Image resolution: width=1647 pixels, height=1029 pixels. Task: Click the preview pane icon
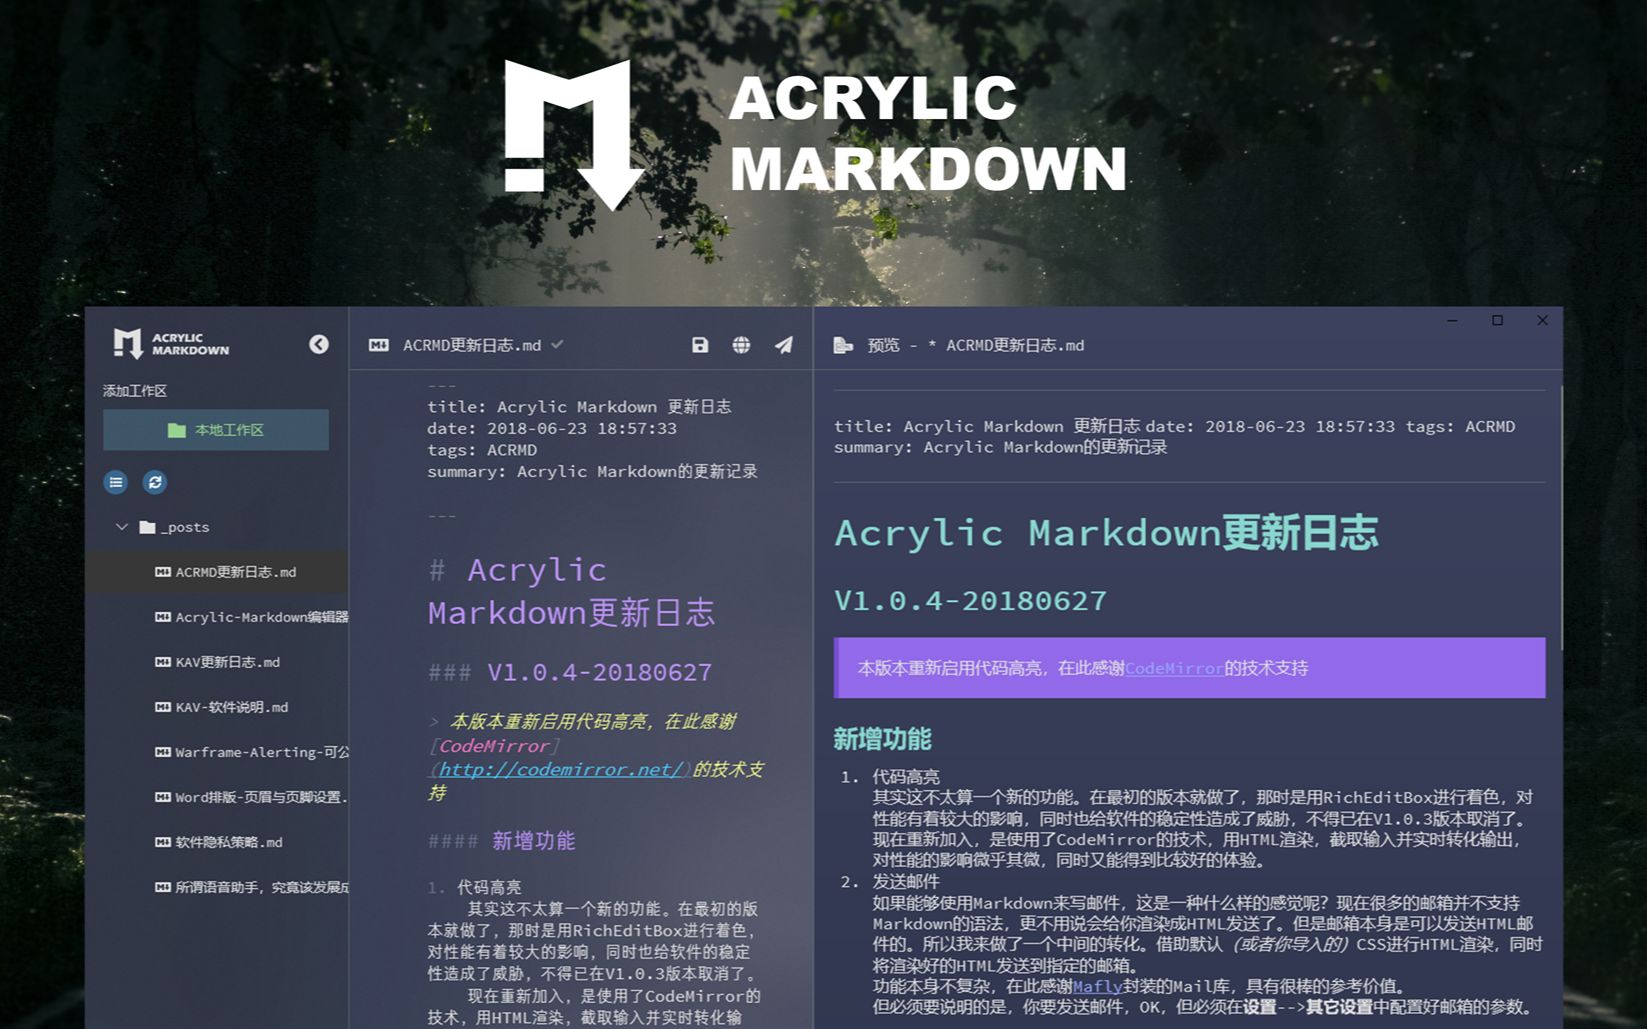[x=843, y=345]
